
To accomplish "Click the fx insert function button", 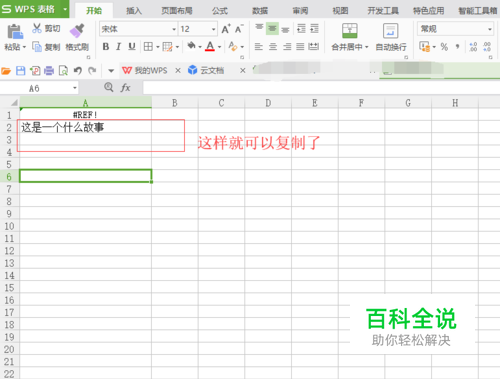I will click(125, 88).
